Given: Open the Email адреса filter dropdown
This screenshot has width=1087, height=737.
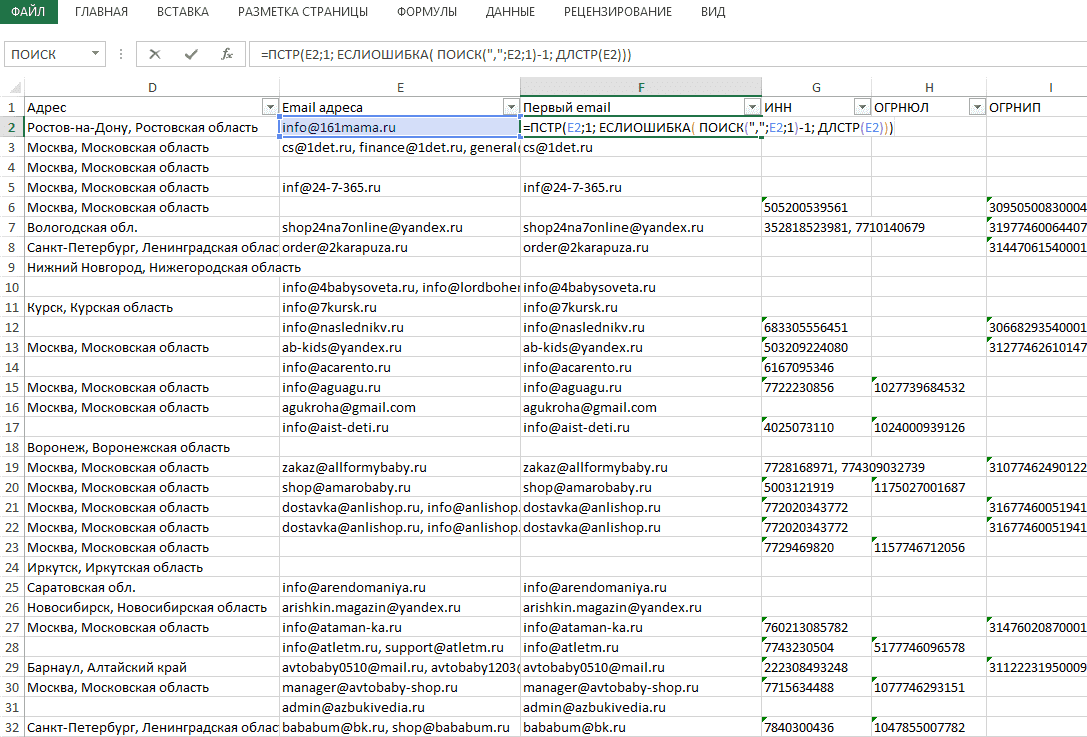Looking at the screenshot, I should pos(511,107).
